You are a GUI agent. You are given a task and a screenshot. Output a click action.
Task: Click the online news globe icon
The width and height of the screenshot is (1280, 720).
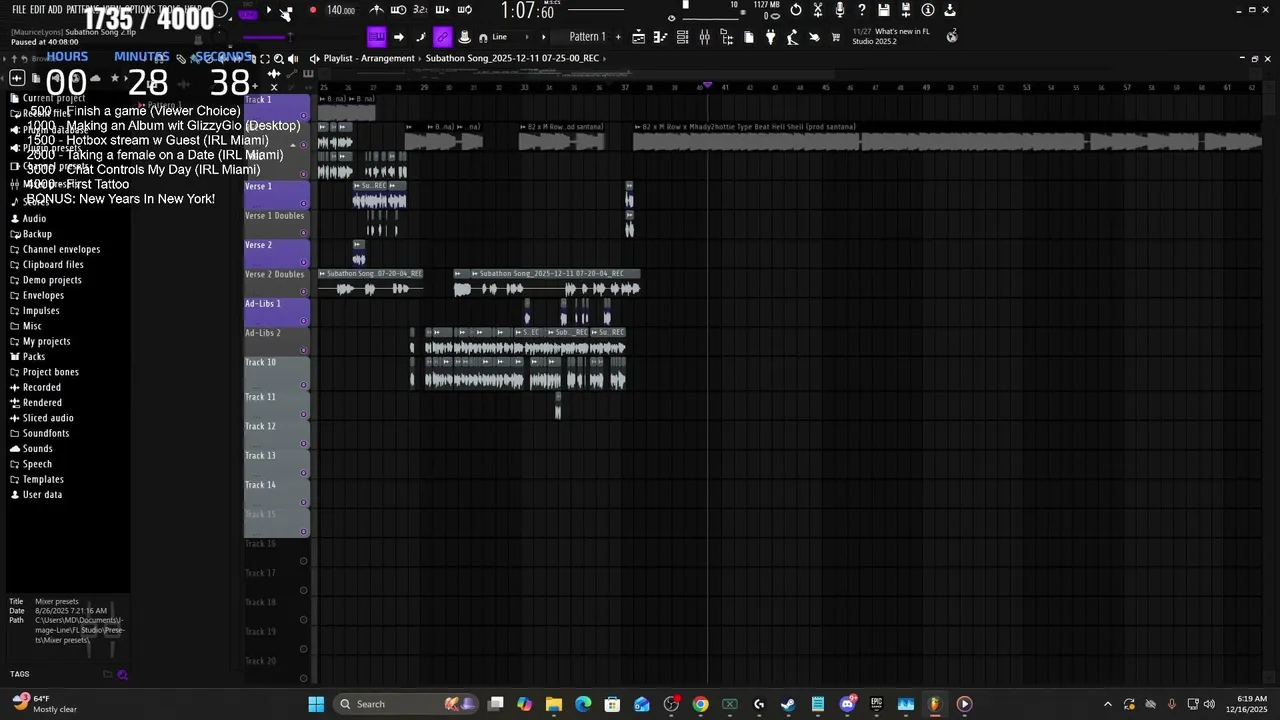pyautogui.click(x=952, y=36)
